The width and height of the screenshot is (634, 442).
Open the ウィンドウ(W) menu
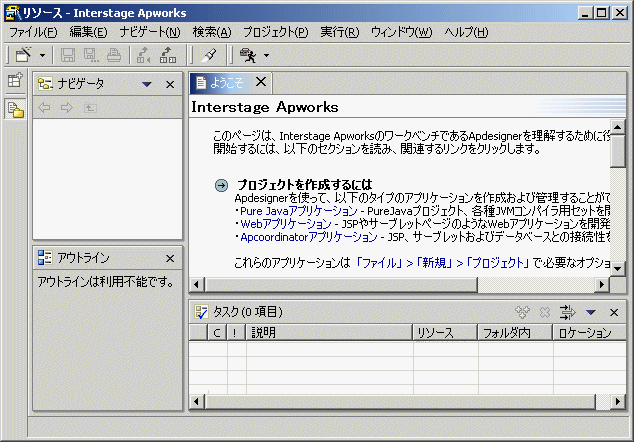coord(402,32)
